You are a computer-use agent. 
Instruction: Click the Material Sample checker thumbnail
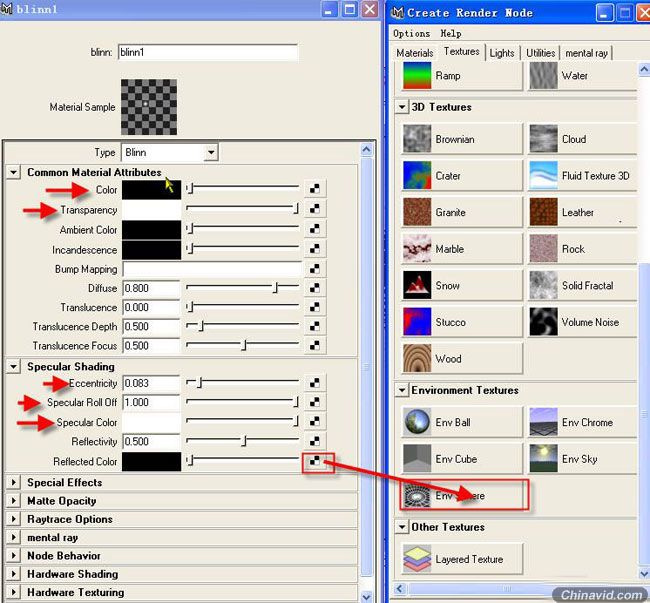click(149, 107)
